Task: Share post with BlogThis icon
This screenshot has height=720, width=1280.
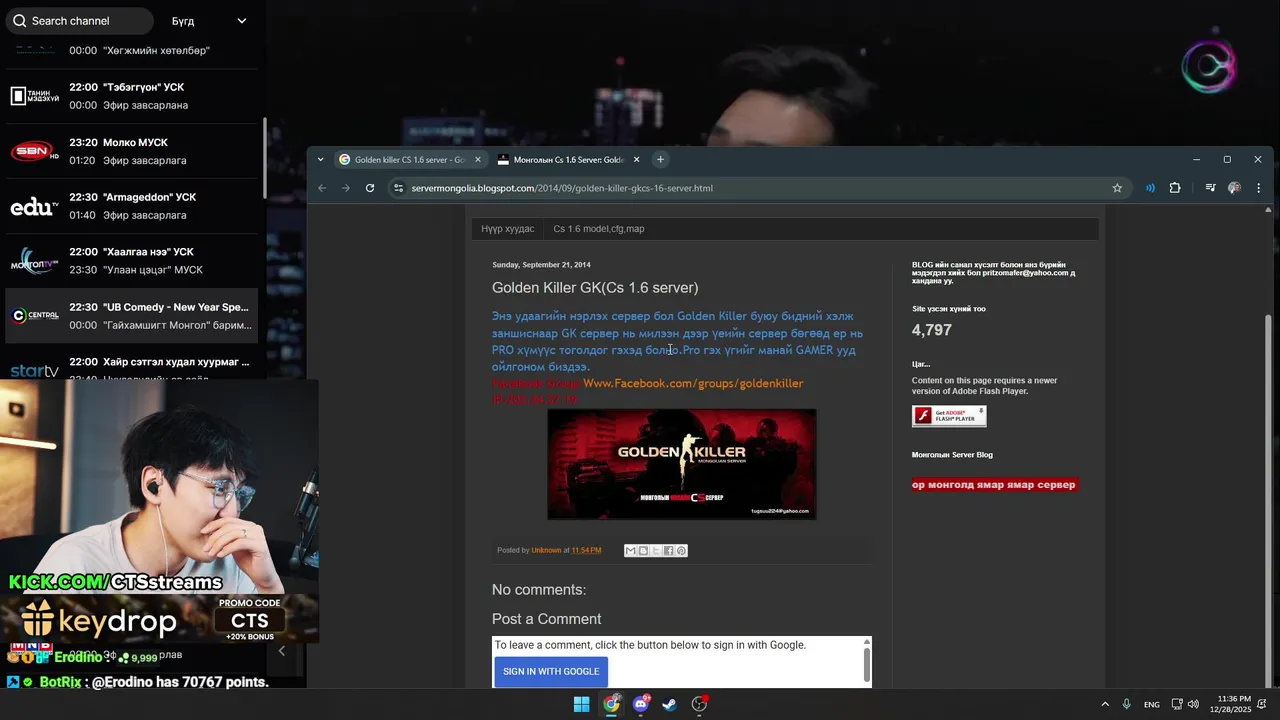Action: pos(643,551)
